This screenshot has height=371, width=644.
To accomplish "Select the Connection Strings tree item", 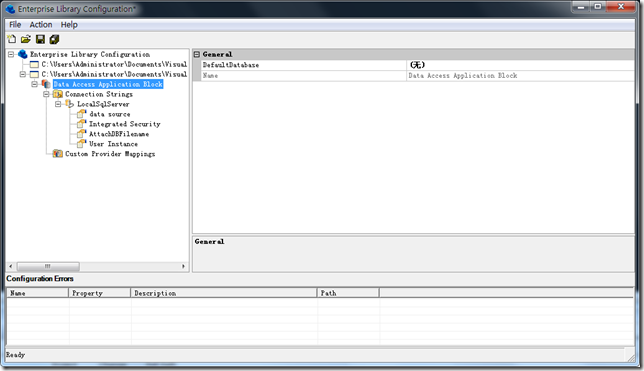I will (99, 94).
